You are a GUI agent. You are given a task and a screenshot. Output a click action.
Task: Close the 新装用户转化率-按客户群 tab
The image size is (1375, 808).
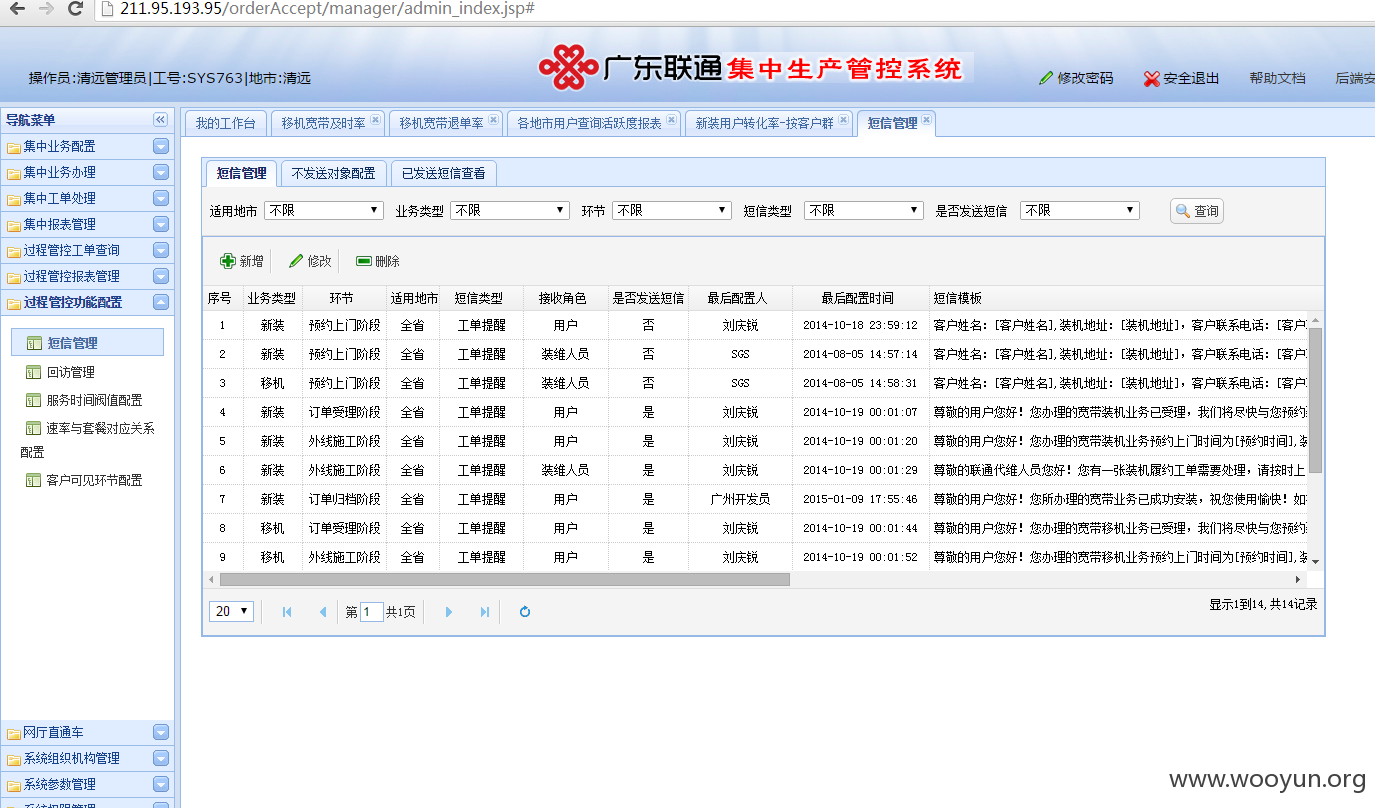[x=843, y=120]
